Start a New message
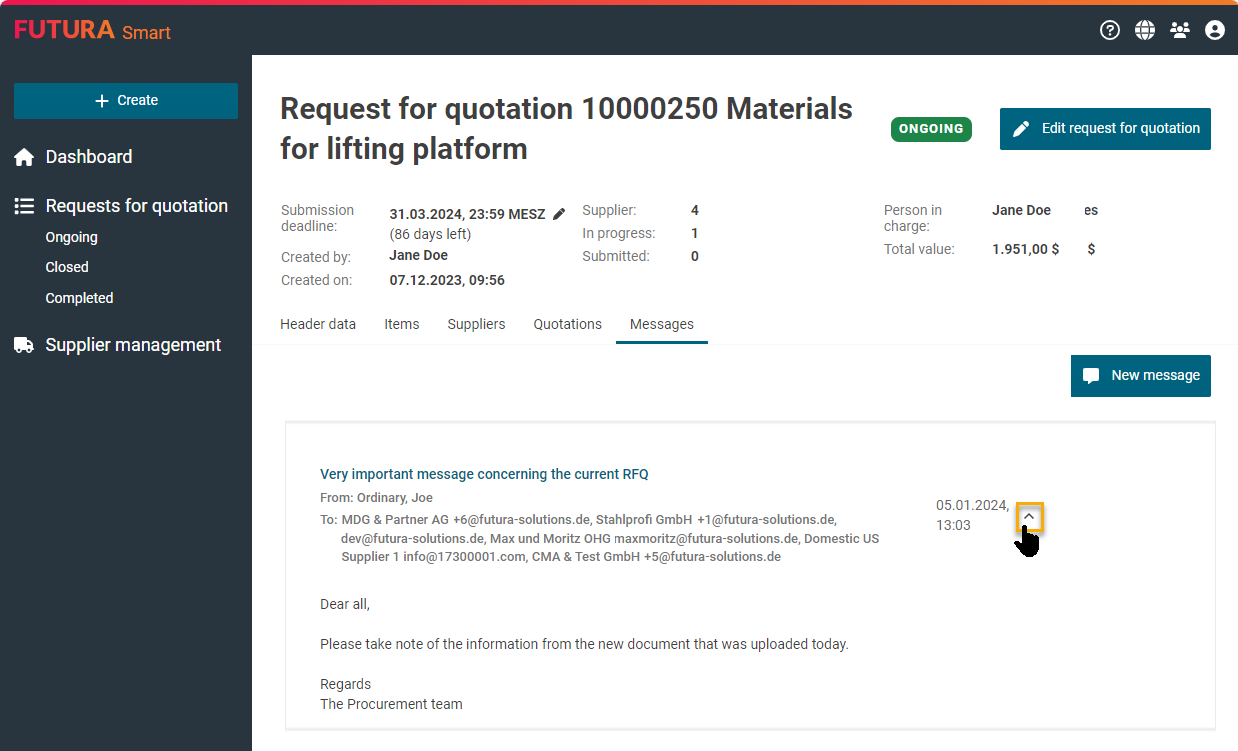The width and height of the screenshot is (1238, 751). pos(1140,376)
